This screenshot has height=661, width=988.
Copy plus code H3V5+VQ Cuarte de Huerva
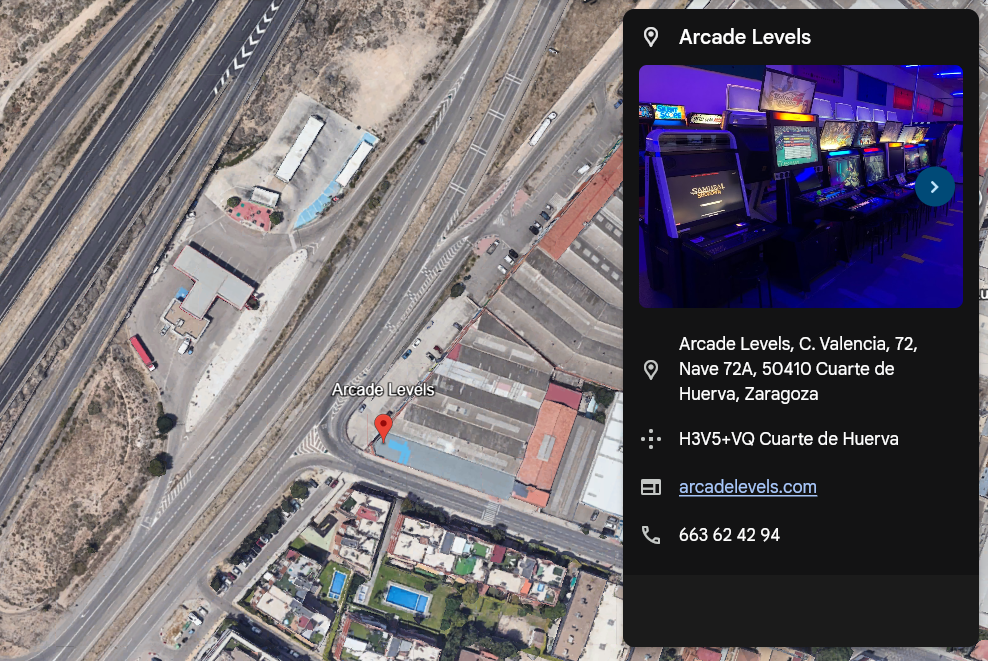788,439
